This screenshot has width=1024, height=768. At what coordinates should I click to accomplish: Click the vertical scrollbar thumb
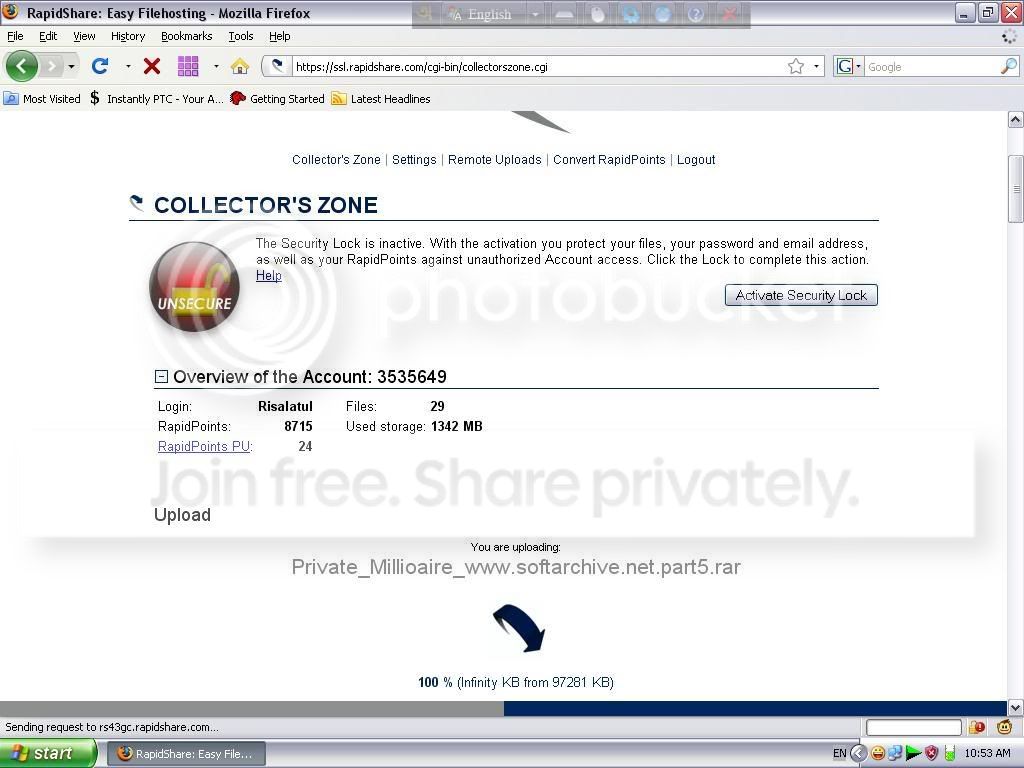coord(1015,189)
